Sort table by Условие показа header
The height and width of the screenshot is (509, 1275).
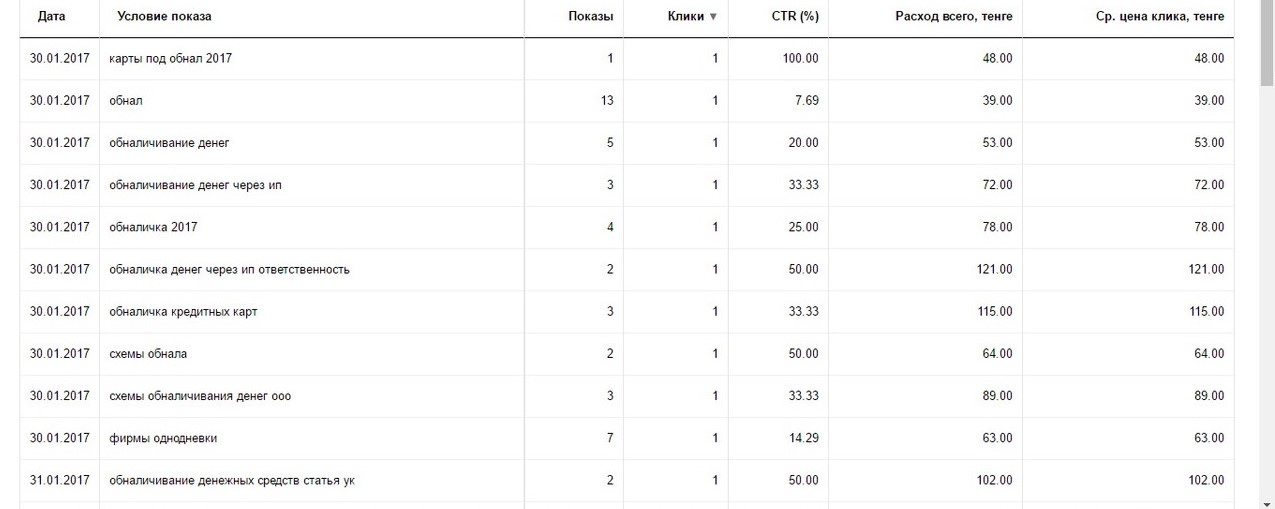pyautogui.click(x=164, y=17)
